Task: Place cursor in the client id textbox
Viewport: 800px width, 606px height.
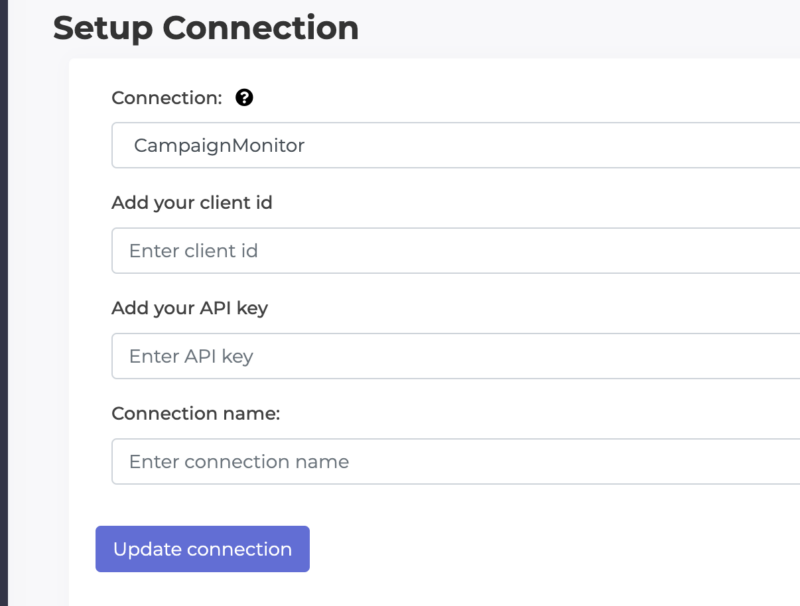Action: (x=456, y=250)
